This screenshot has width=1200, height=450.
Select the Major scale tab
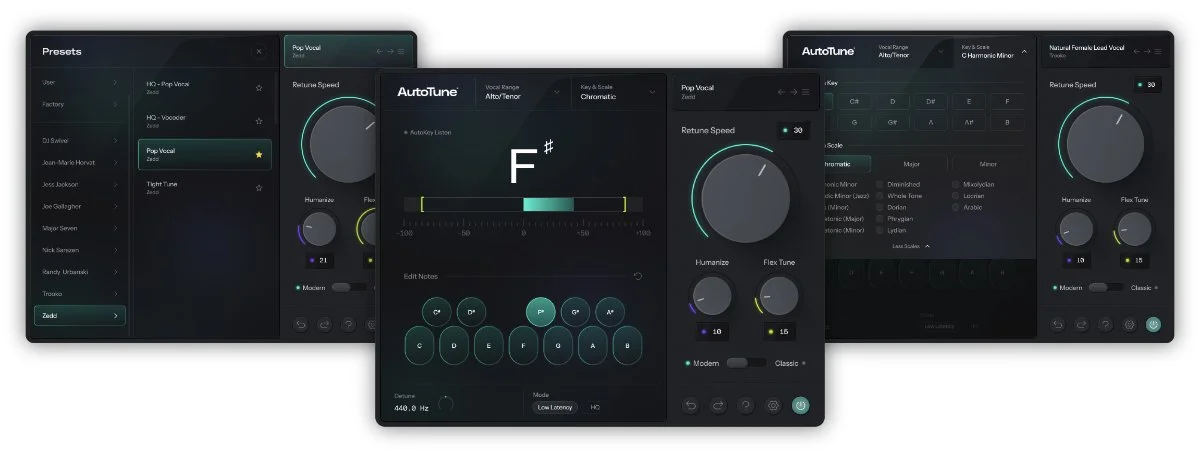(911, 164)
